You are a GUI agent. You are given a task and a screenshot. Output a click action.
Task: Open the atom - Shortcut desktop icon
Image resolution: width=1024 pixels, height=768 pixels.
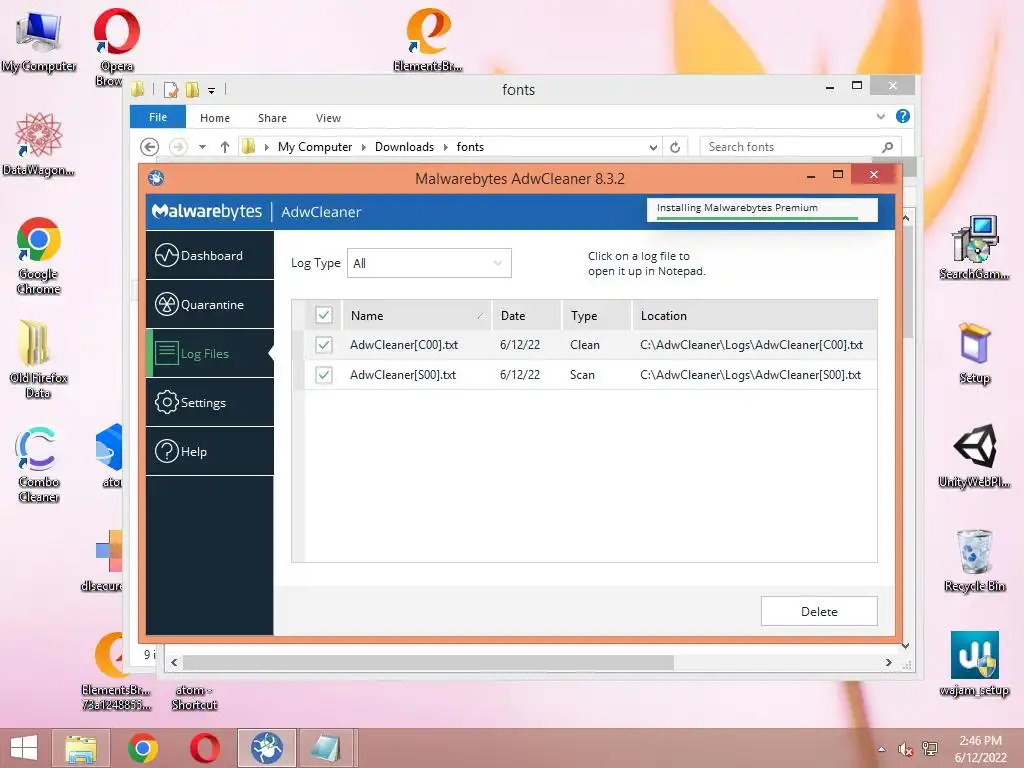194,697
